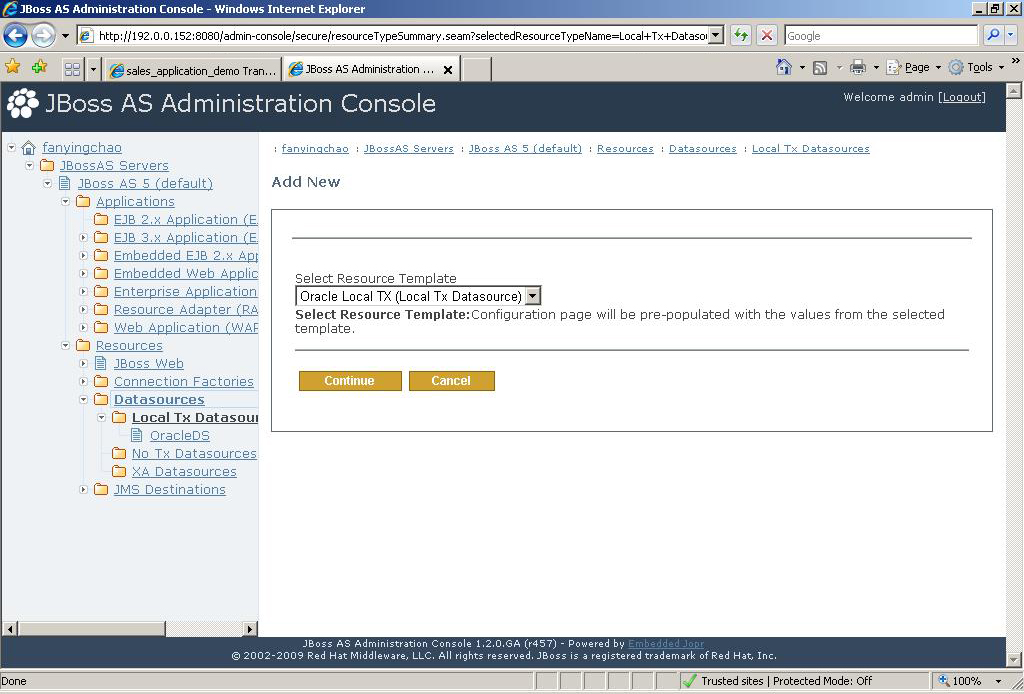
Task: Click the Tools gear icon
Action: 956,67
